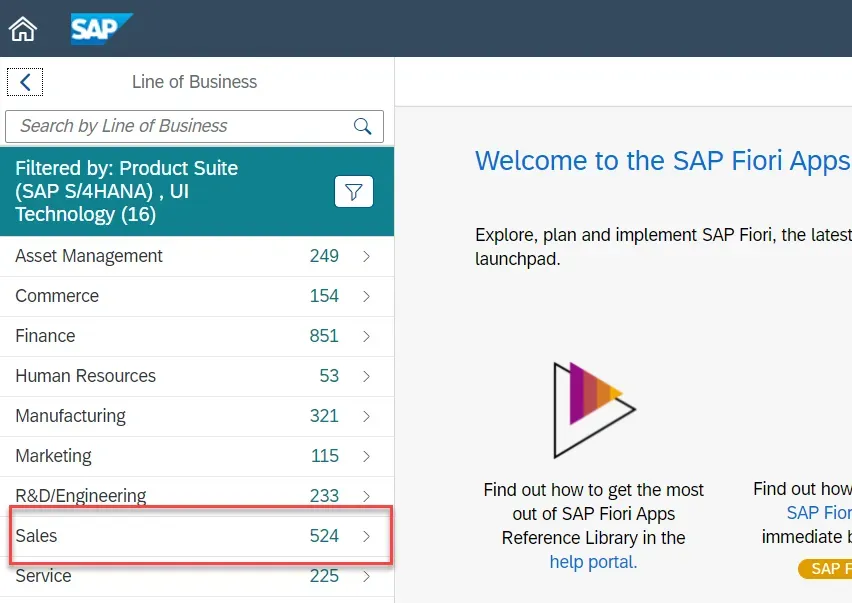Go back using the left chevron button
Image resolution: width=852 pixels, height=603 pixels.
(x=25, y=83)
